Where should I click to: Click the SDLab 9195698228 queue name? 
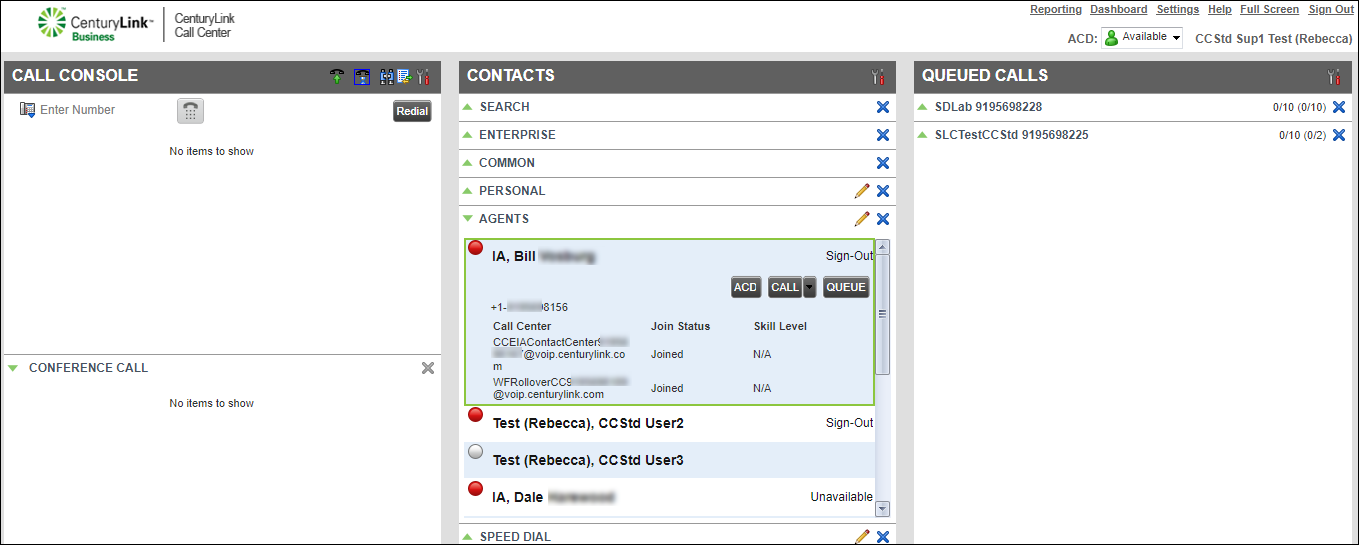988,107
